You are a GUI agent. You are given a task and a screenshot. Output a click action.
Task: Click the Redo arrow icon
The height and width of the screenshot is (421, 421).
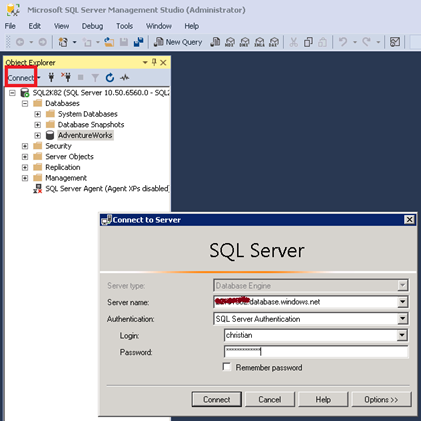[x=366, y=42]
